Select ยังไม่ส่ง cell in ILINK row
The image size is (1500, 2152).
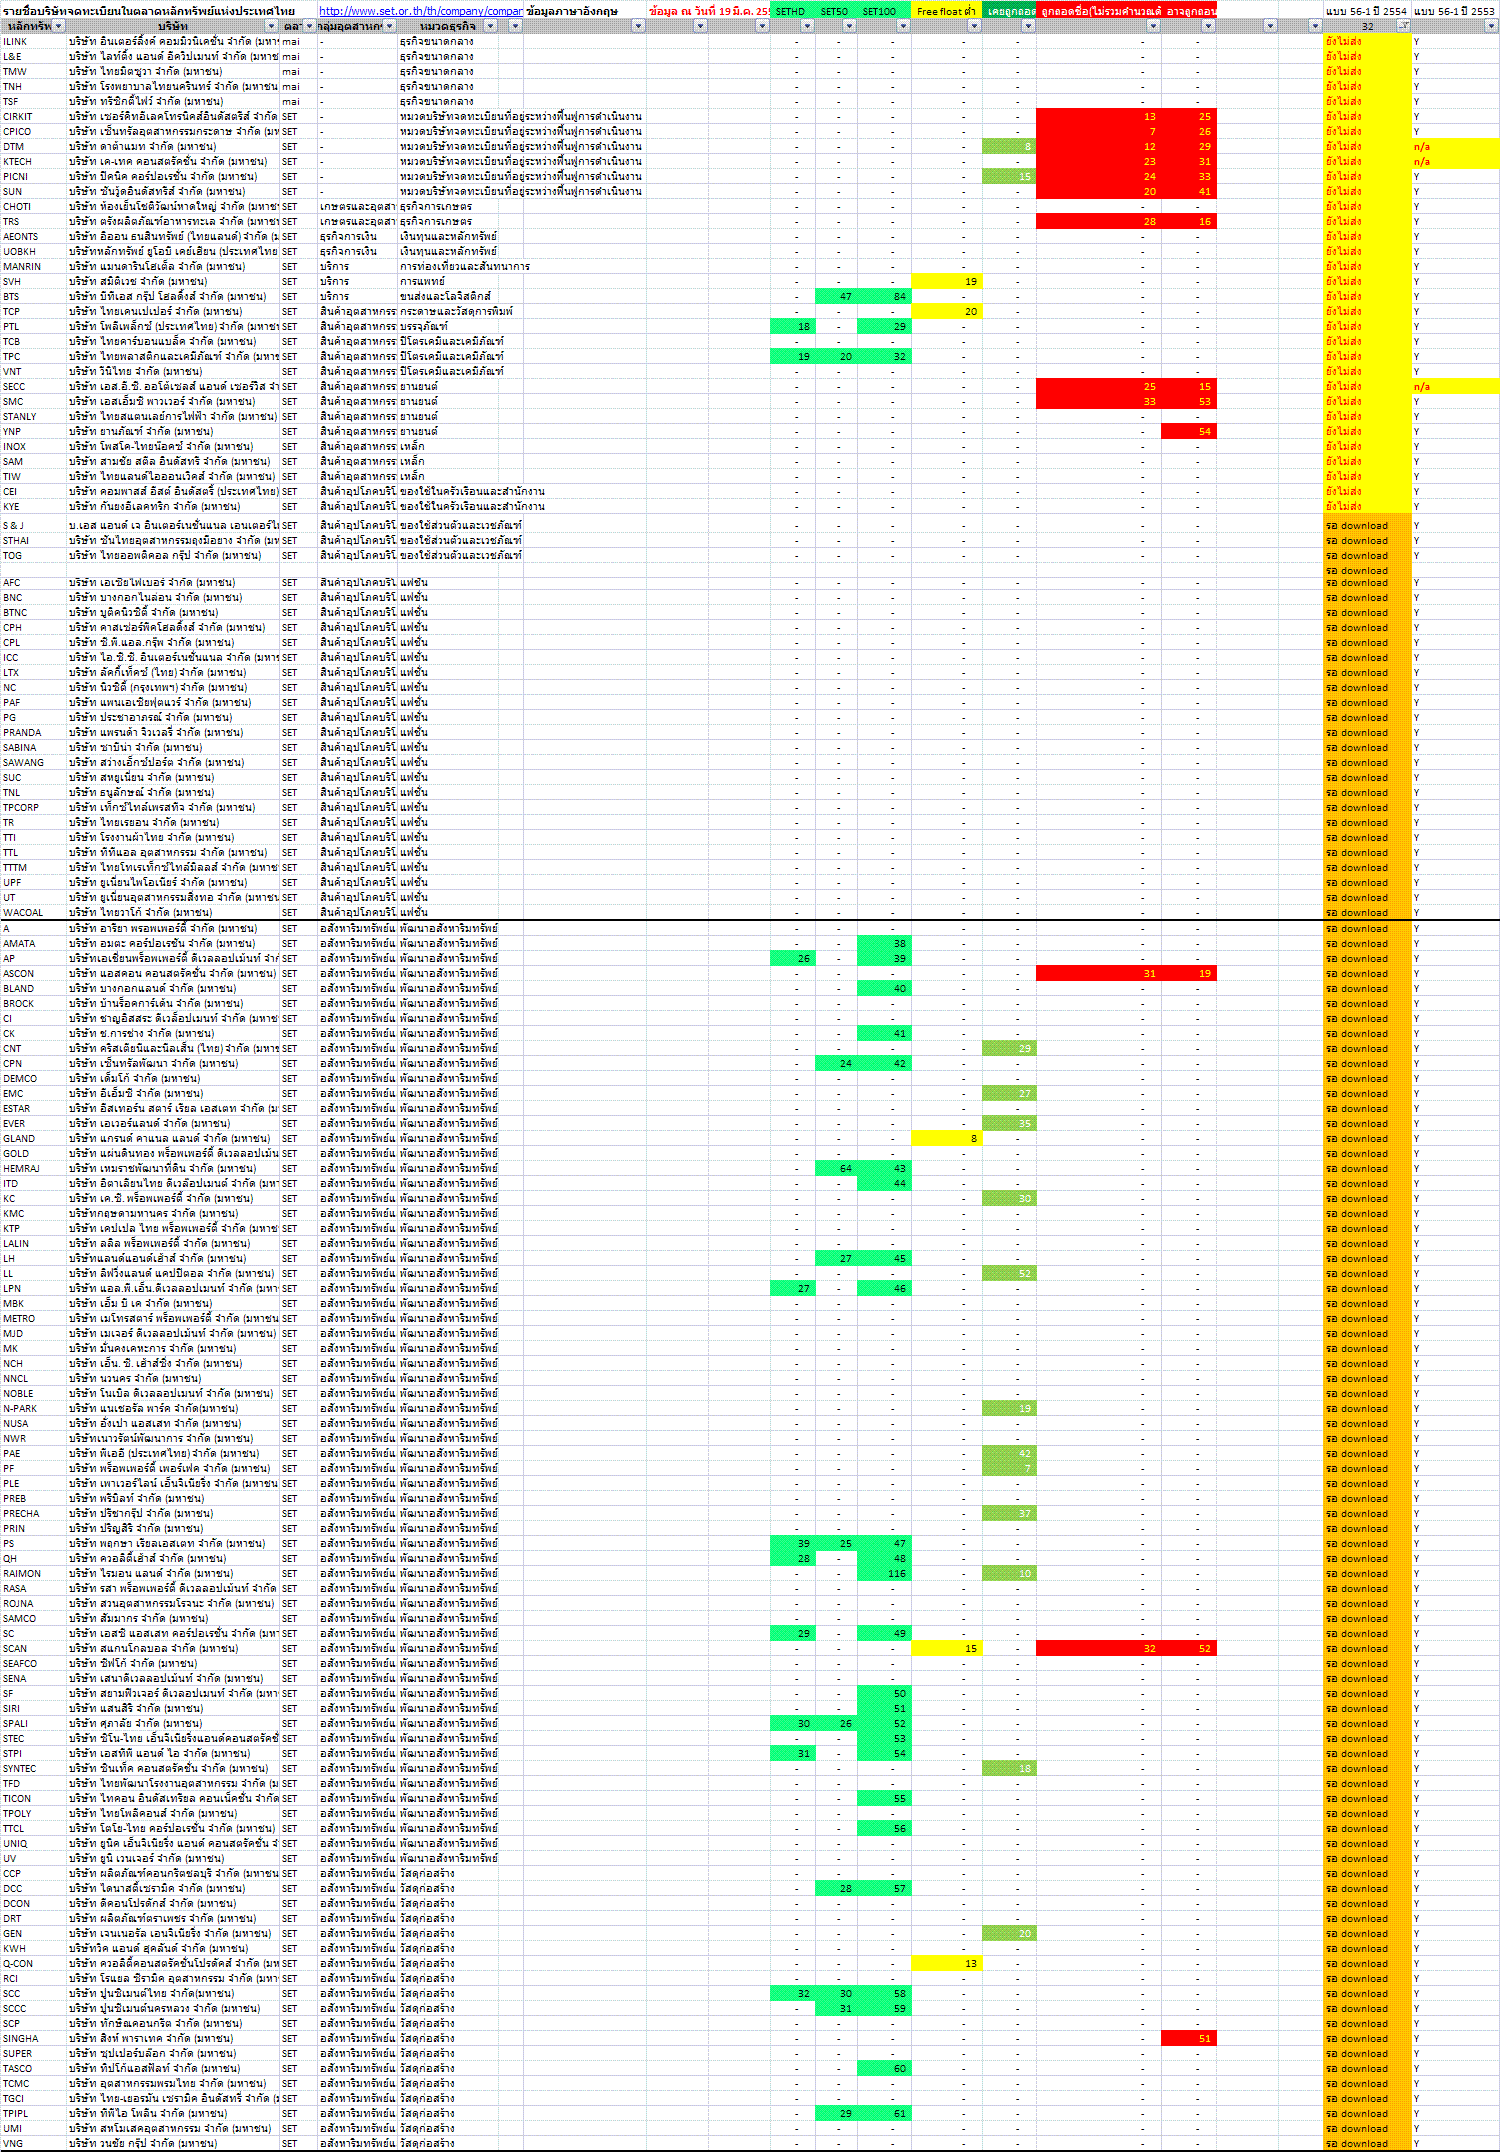tap(1367, 42)
